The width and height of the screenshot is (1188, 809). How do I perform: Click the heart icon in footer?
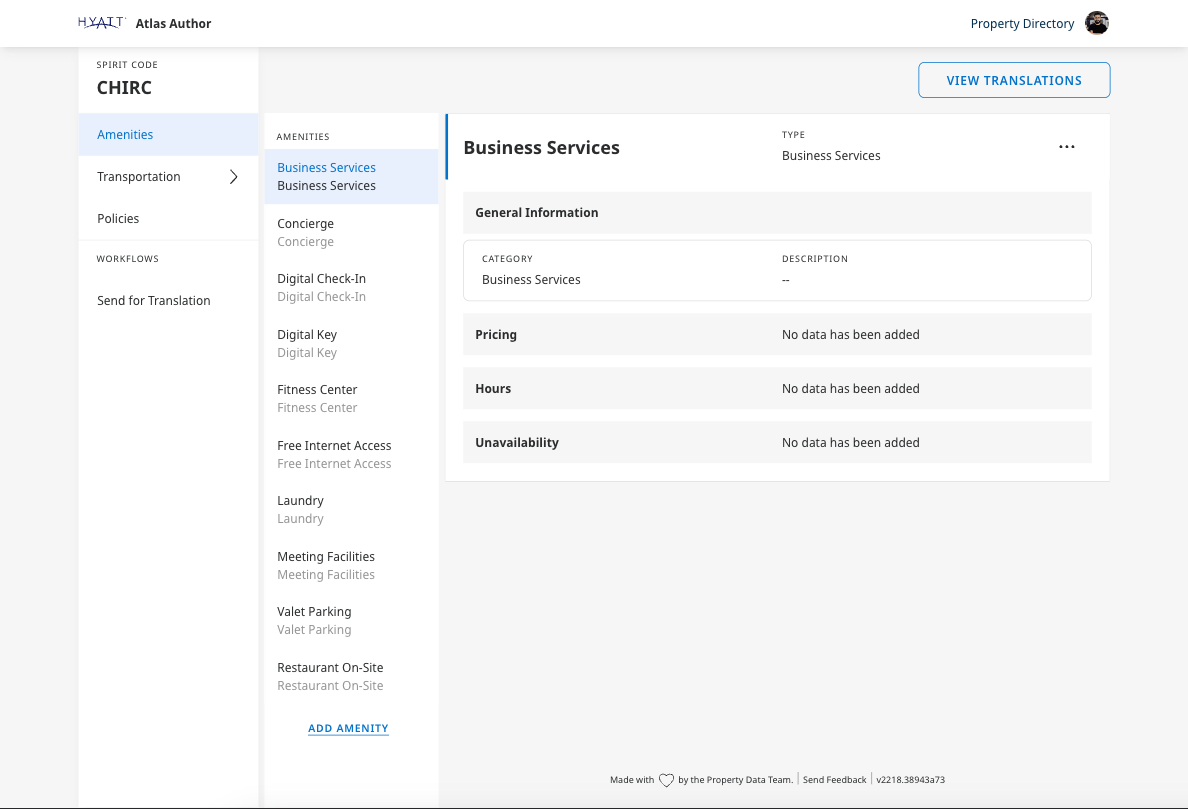pyautogui.click(x=666, y=780)
